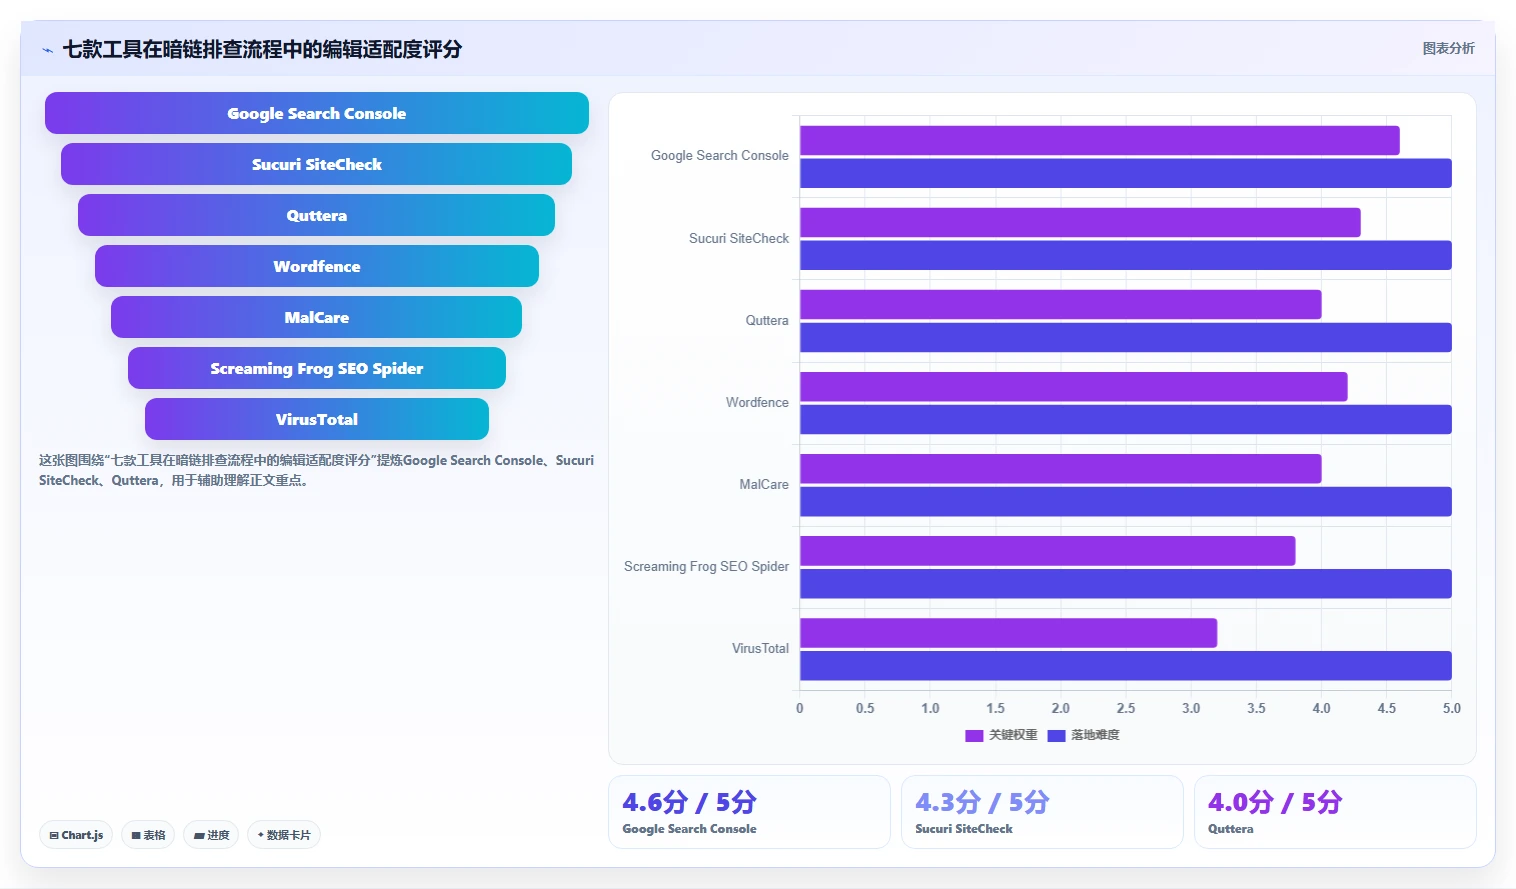
Task: Click the 2.0 tick on the x-axis
Action: 1061,708
